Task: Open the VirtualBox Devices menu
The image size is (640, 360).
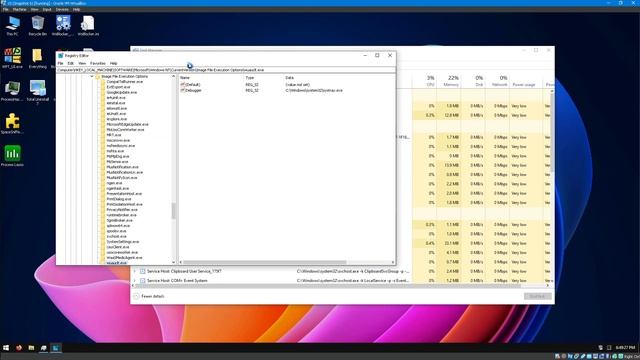Action: 62,9
